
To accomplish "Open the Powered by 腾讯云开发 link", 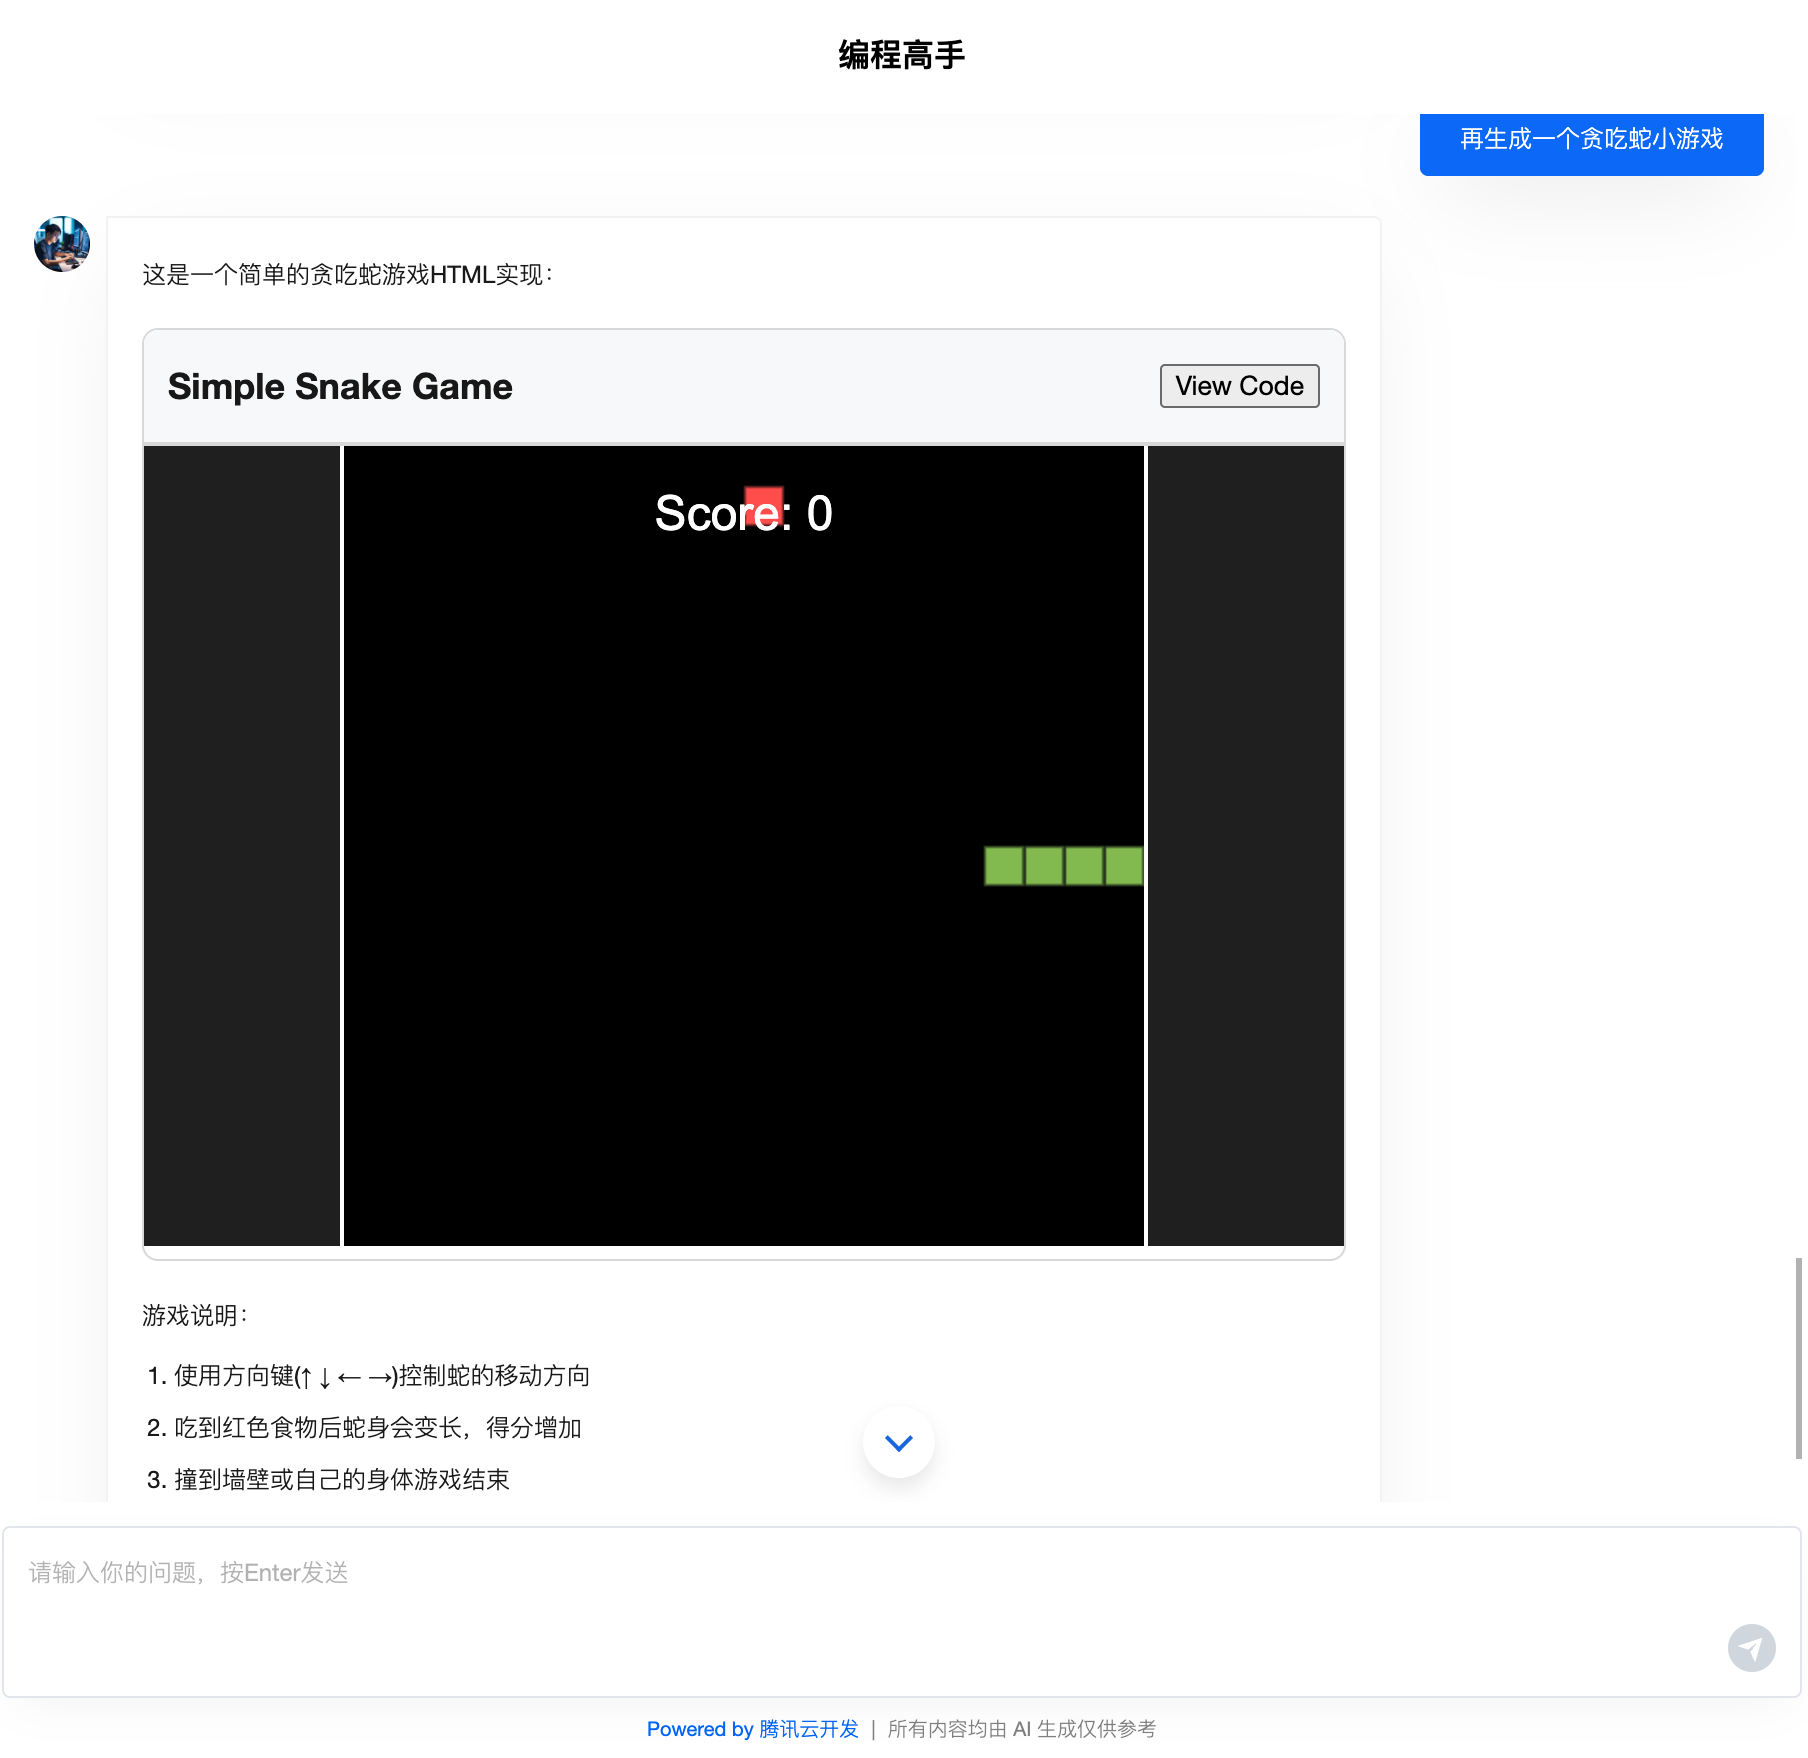I will 752,1729.
